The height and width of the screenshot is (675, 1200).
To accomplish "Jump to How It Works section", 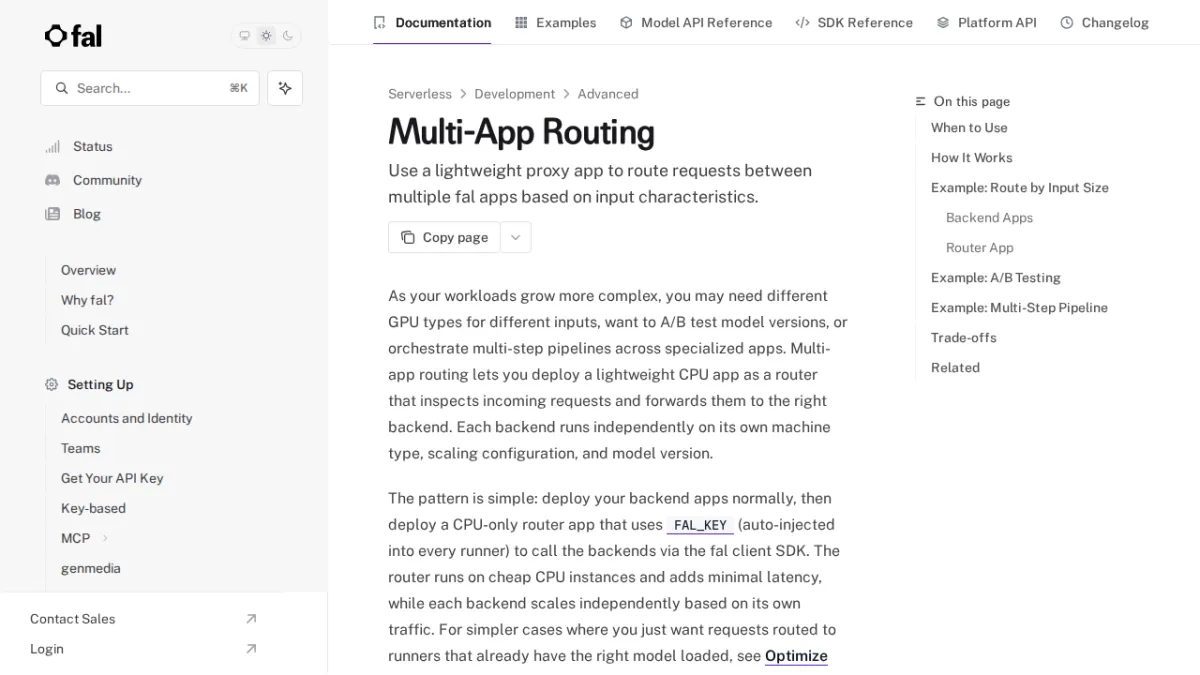I will tap(972, 158).
